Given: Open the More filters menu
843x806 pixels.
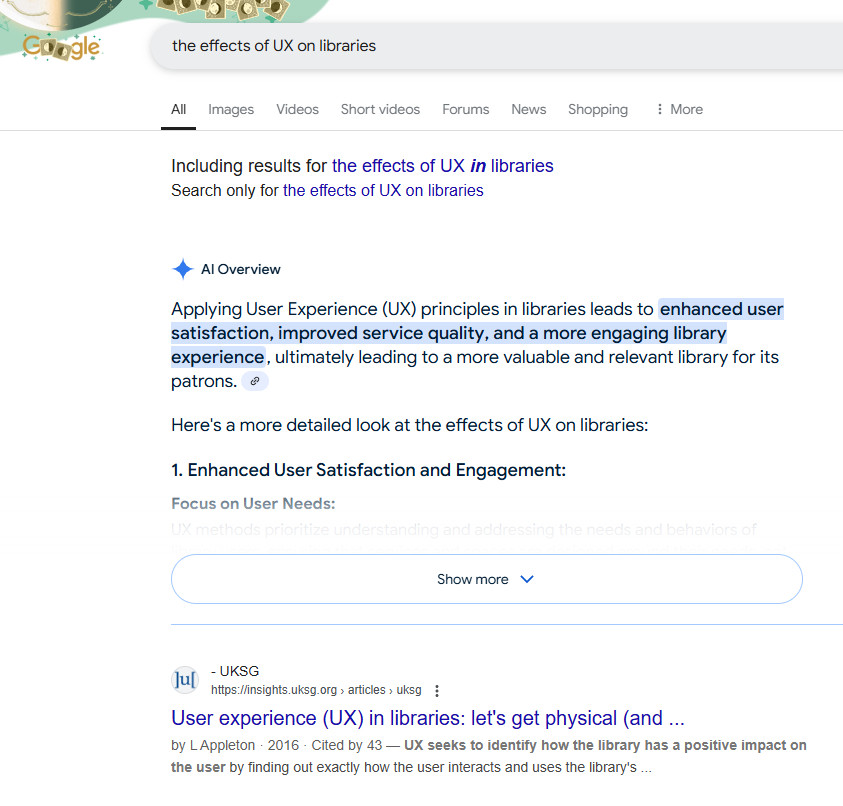Looking at the screenshot, I should coord(680,109).
